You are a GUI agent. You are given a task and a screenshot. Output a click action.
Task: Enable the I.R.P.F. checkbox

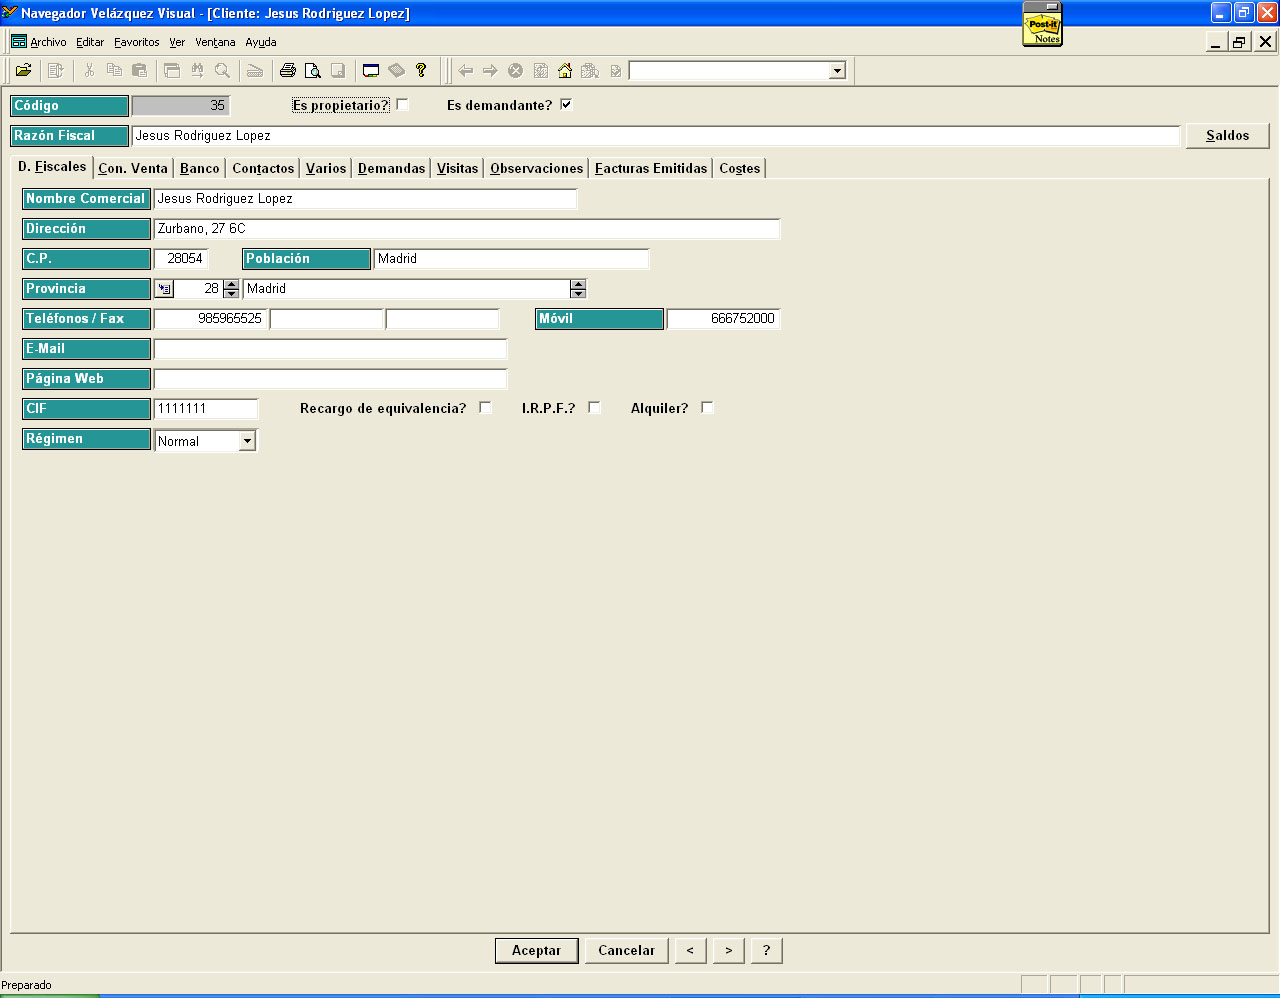click(x=594, y=407)
